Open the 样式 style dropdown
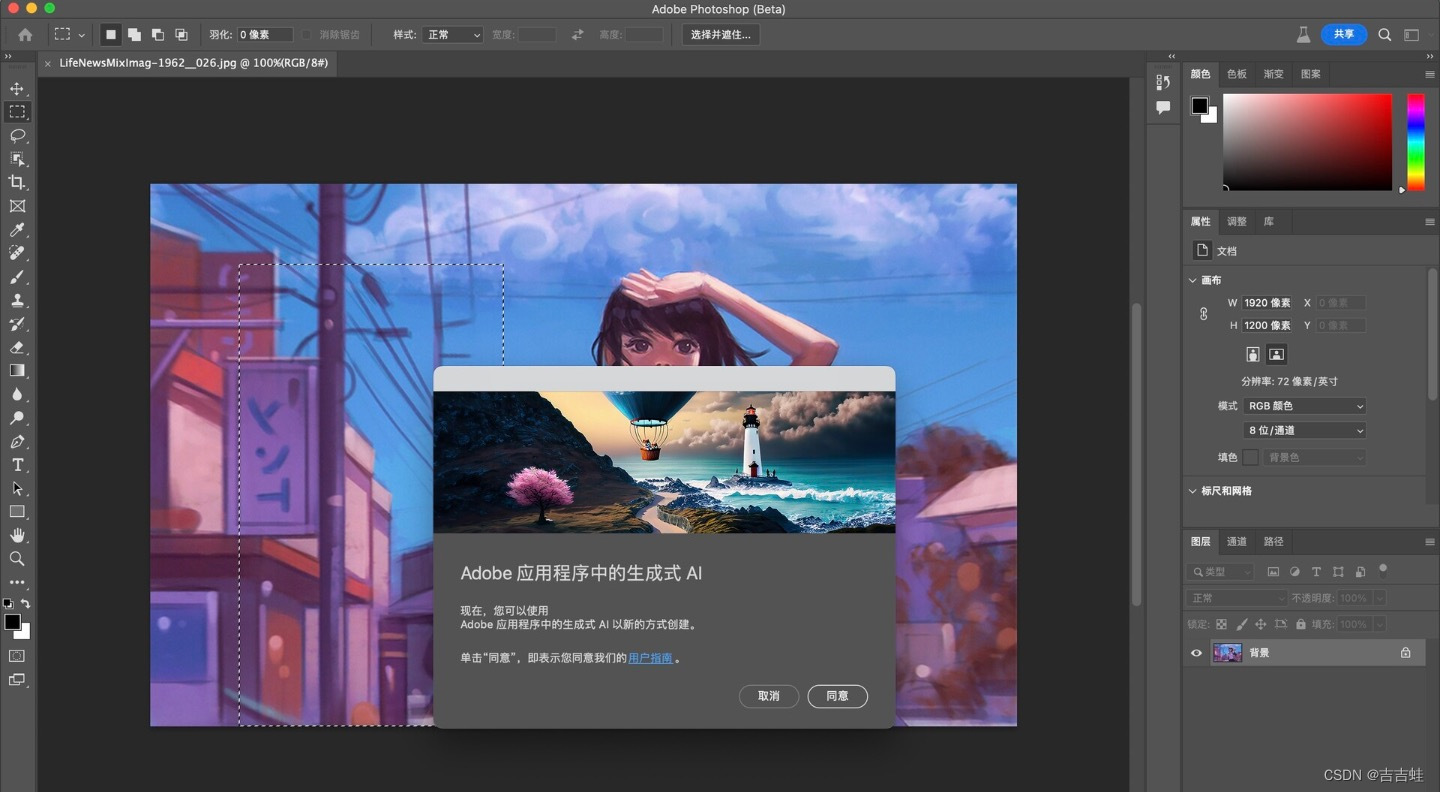1440x792 pixels. (x=452, y=34)
